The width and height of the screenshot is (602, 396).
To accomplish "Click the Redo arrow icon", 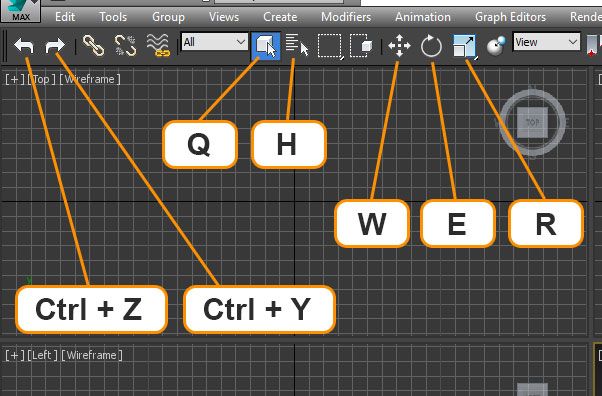I will (55, 46).
